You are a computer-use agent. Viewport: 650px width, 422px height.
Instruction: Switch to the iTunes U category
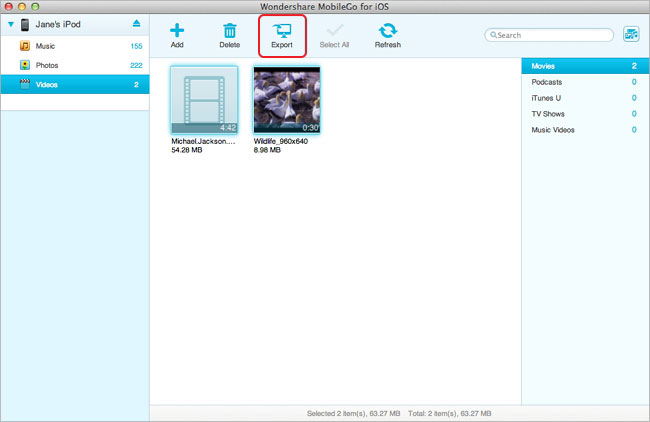(x=585, y=98)
